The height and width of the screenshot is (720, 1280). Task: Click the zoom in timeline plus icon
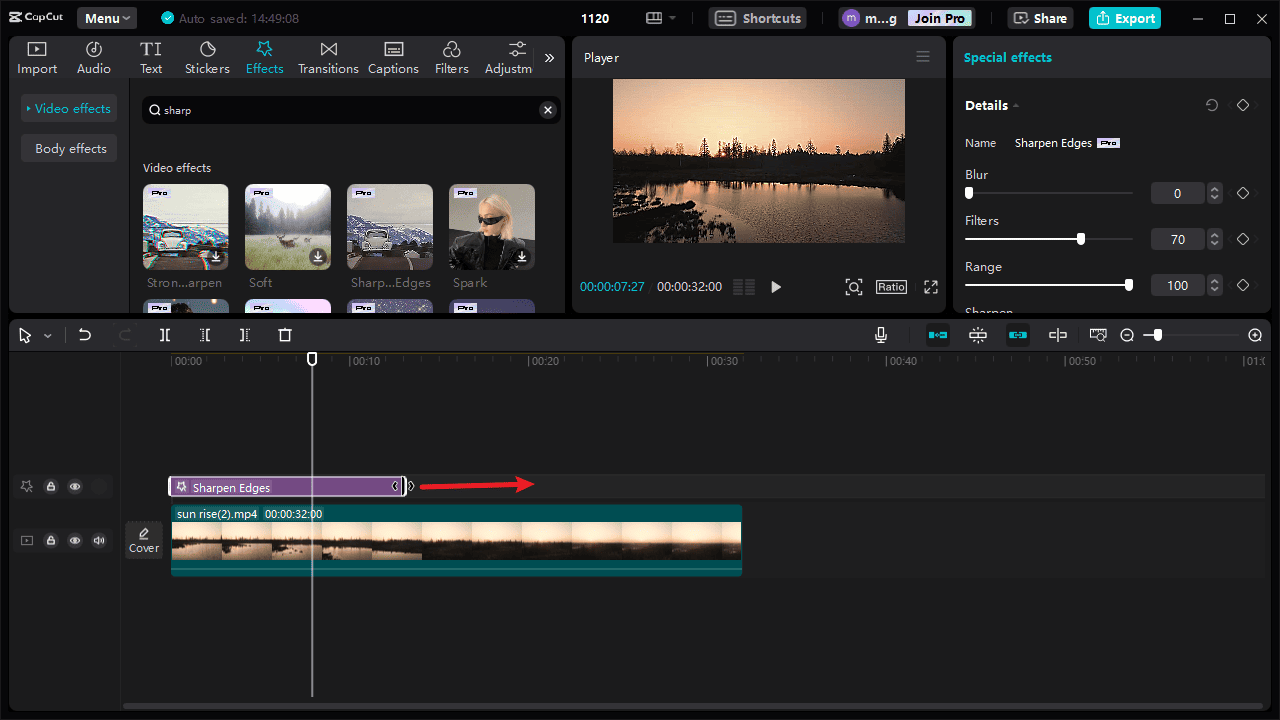coord(1255,336)
